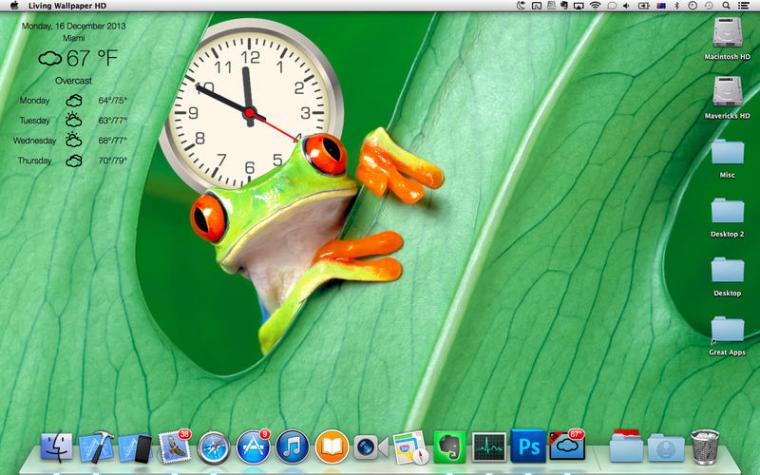The width and height of the screenshot is (760, 475).
Task: Click the Overcast condition text
Action: point(73,80)
